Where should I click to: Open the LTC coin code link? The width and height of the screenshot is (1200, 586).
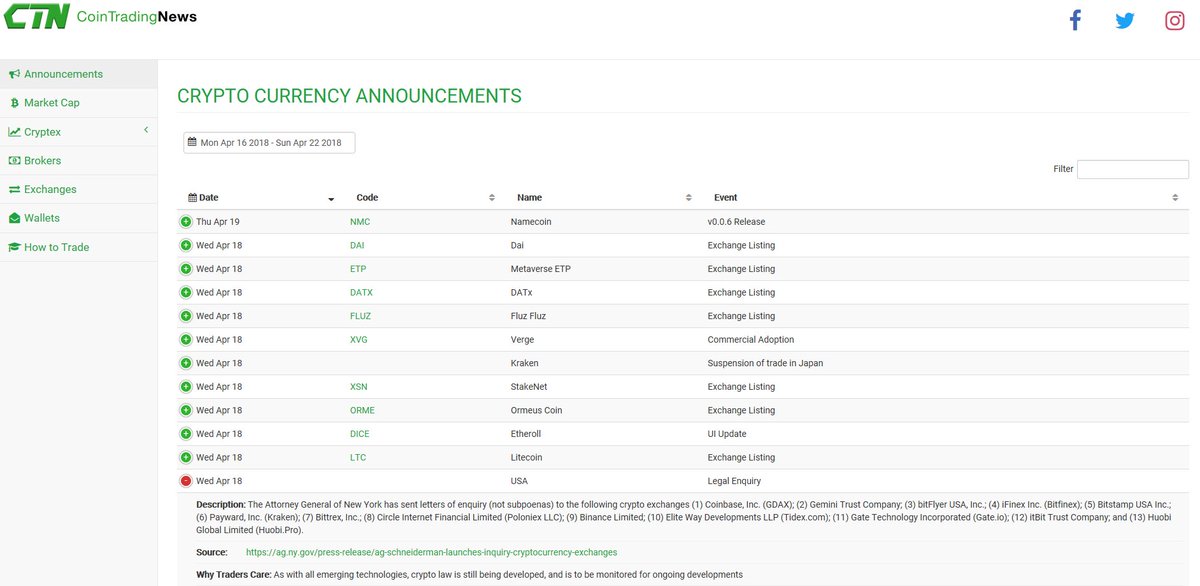click(x=358, y=458)
